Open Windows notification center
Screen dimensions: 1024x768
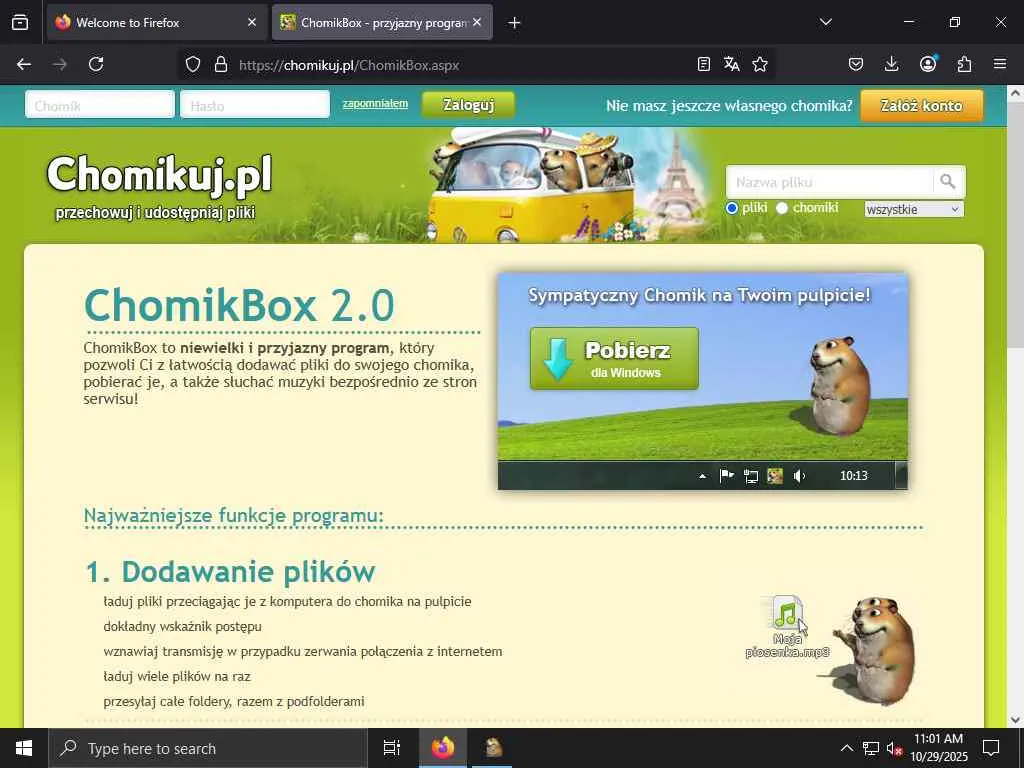[991, 748]
